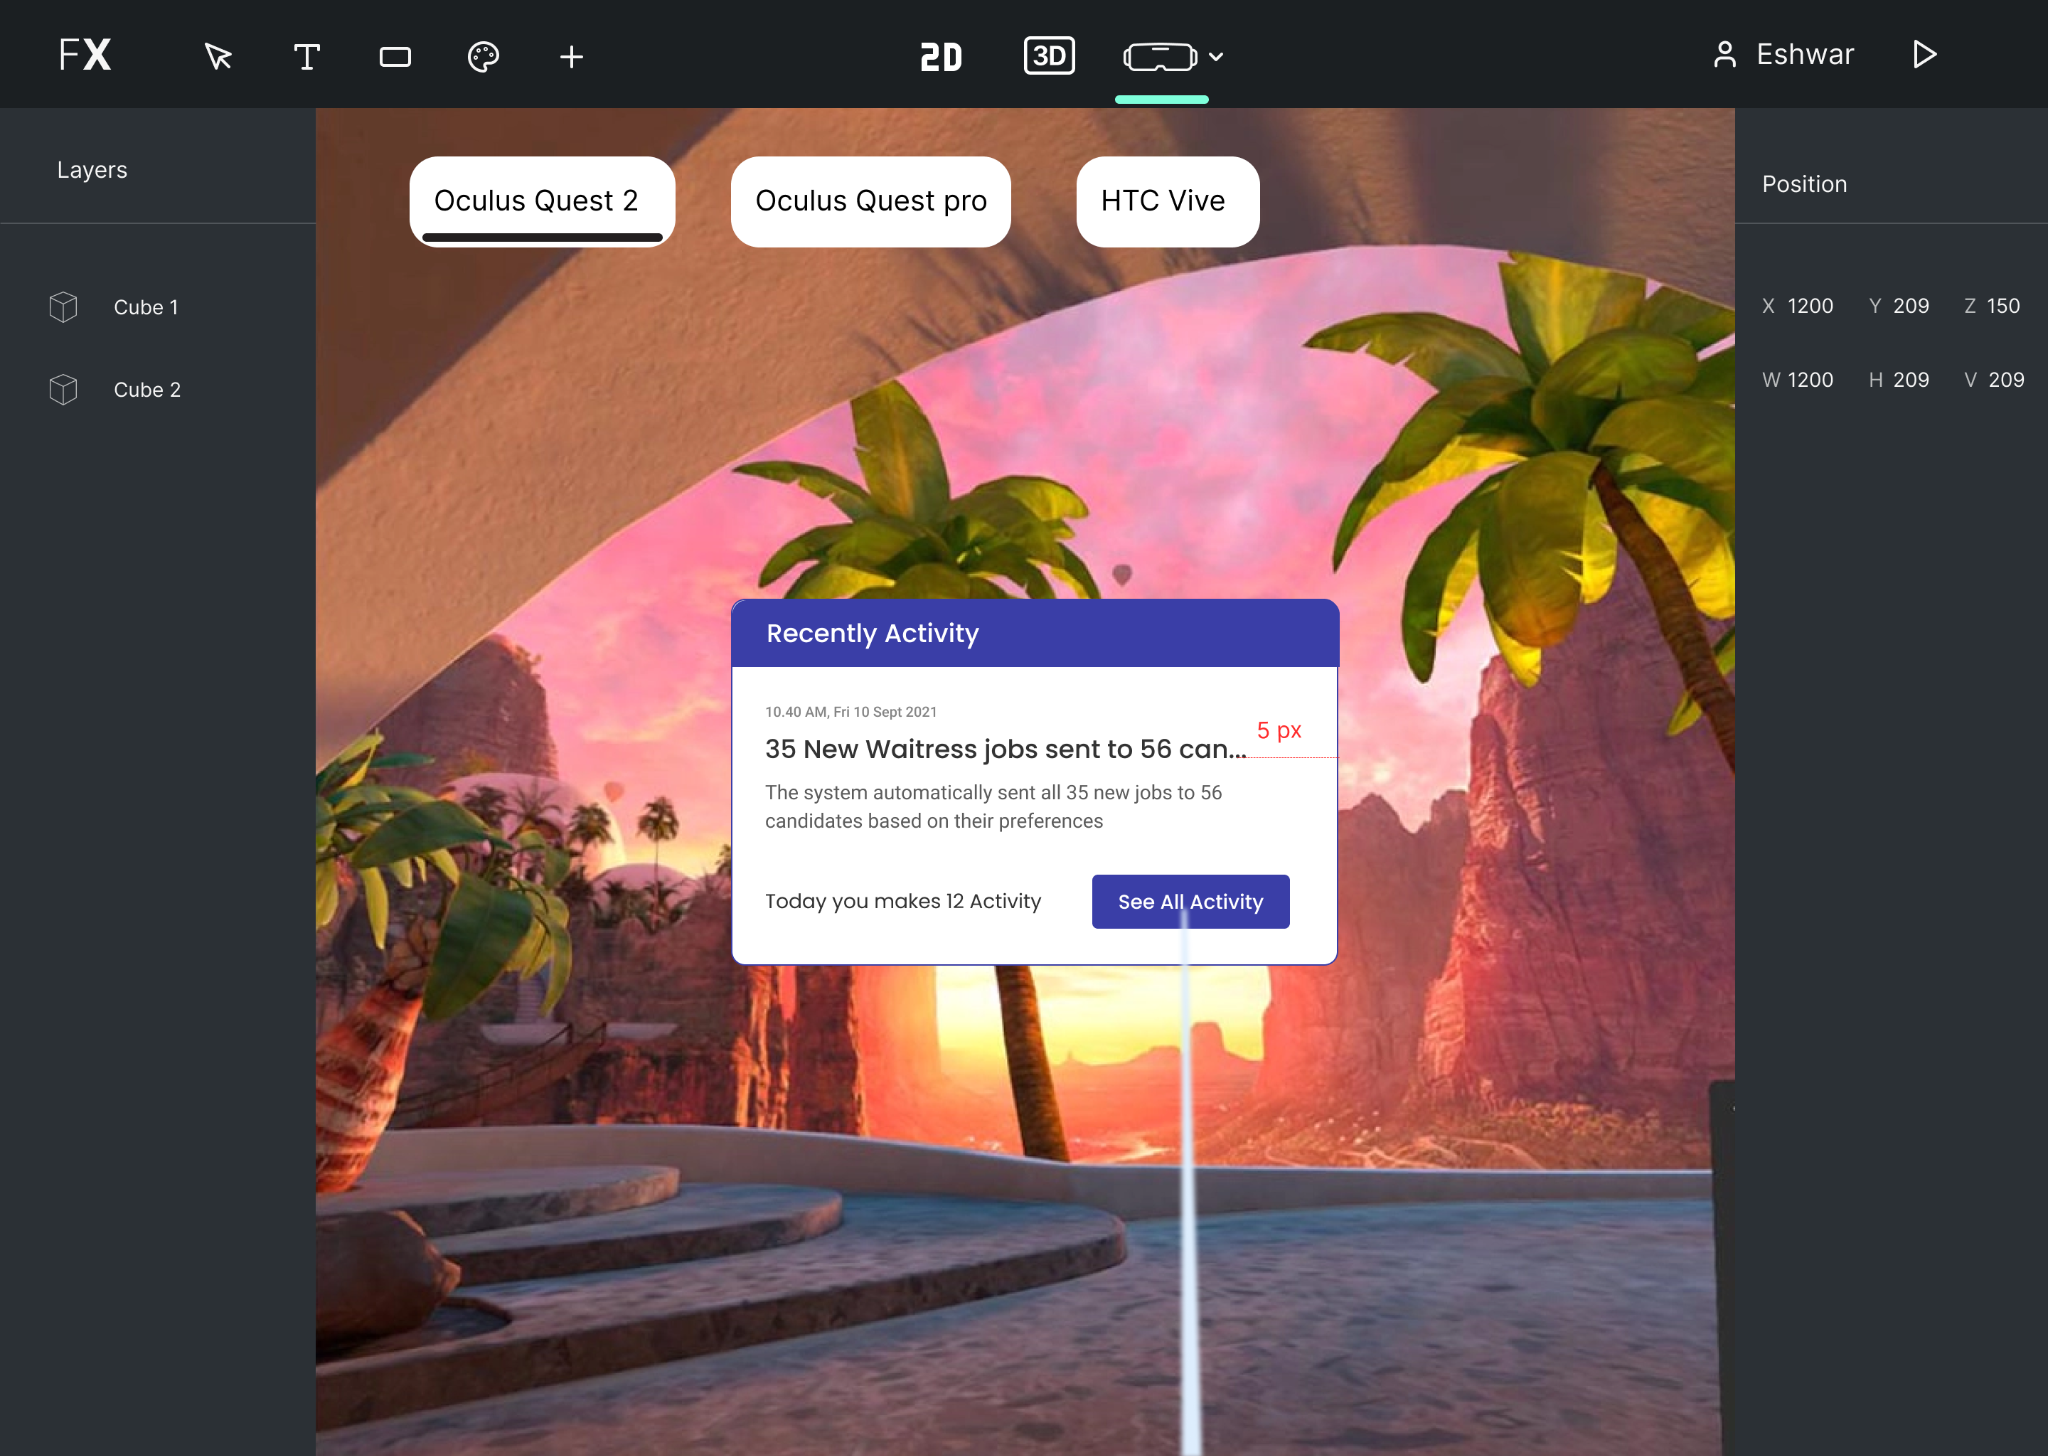This screenshot has height=1456, width=2048.
Task: Click the 'Today you makes 12 Activity' text
Action: (x=903, y=902)
